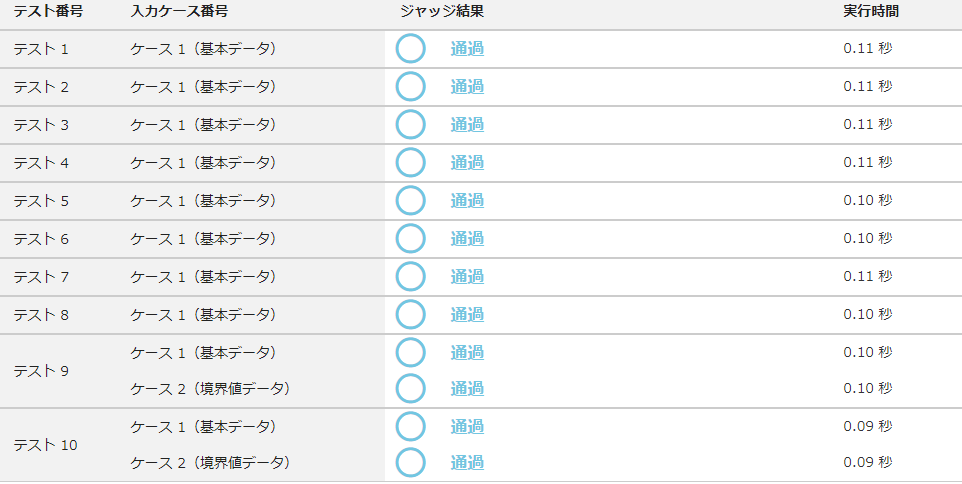Click the pass circle icon for テスト 7

(x=410, y=277)
